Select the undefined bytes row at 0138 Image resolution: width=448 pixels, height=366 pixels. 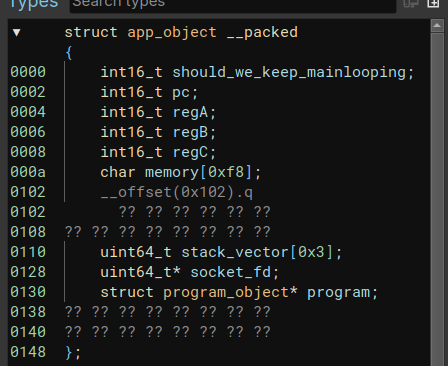[x=167, y=312]
